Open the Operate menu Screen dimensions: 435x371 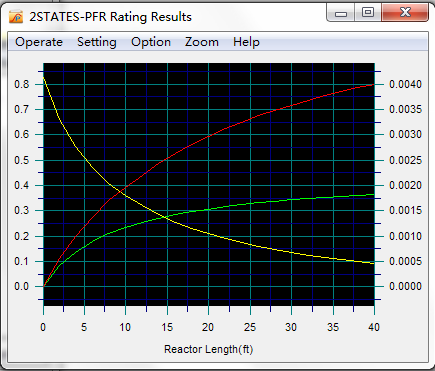[39, 42]
